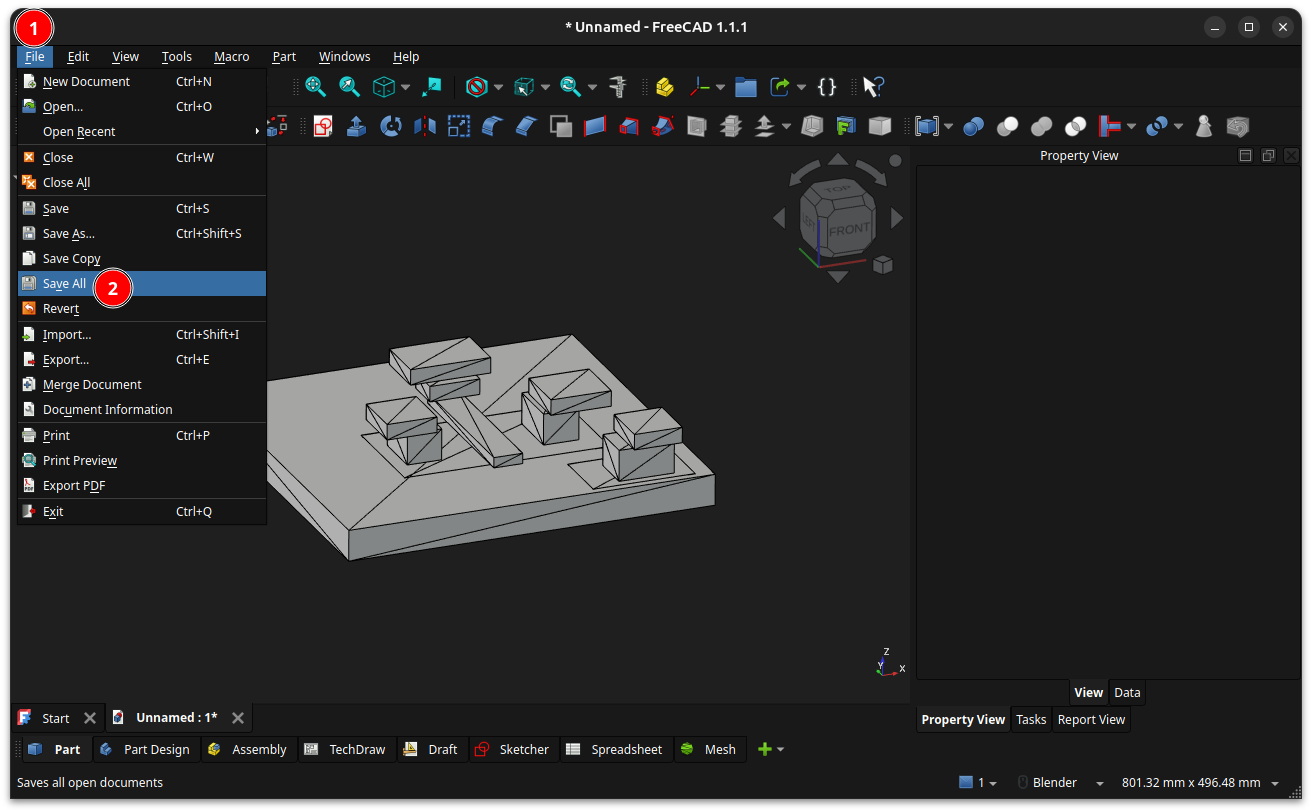
Task: Click the Align to Selection icon
Action: tap(432, 87)
